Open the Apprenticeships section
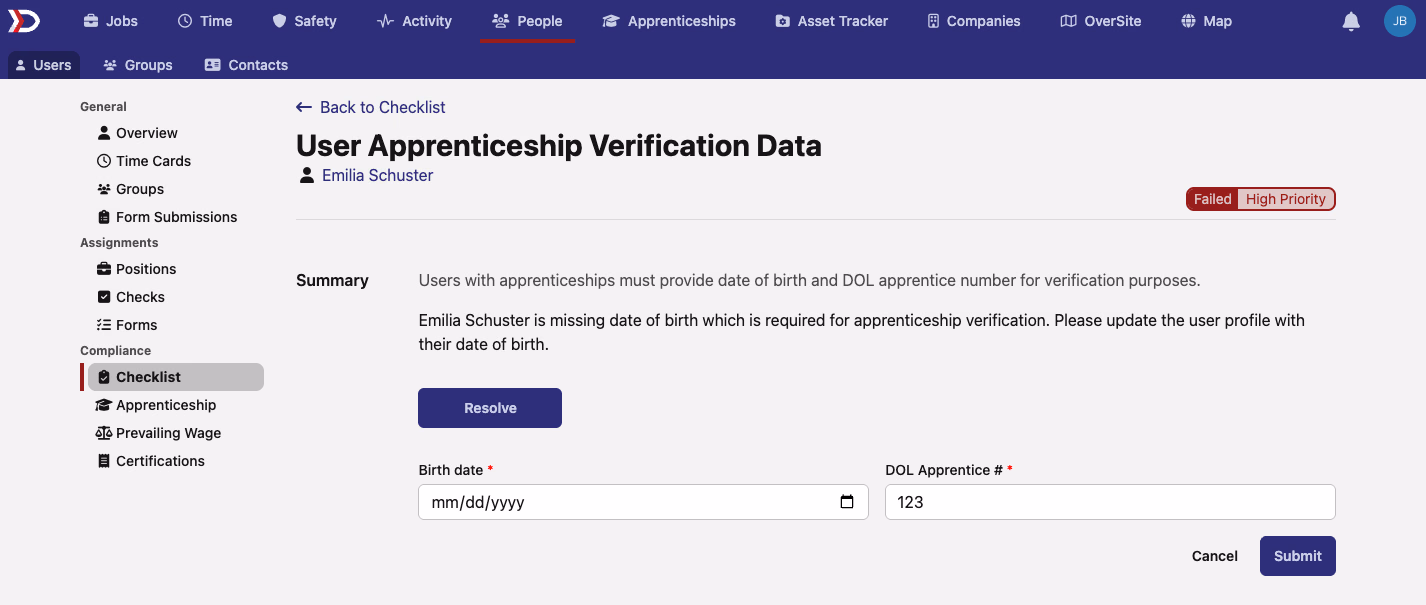 [x=669, y=21]
